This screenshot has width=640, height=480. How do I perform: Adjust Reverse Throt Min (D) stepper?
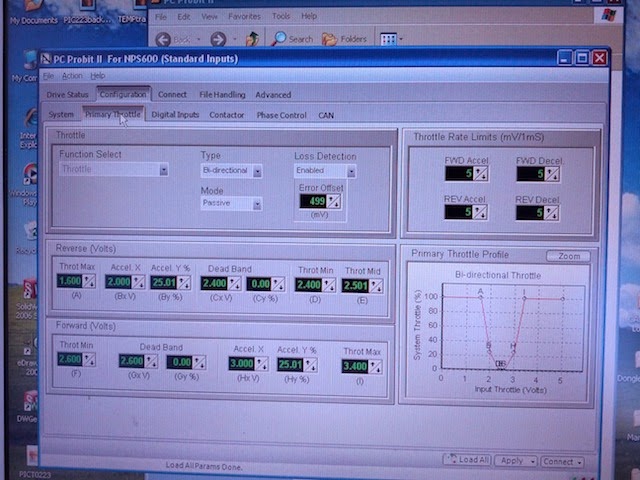click(329, 285)
